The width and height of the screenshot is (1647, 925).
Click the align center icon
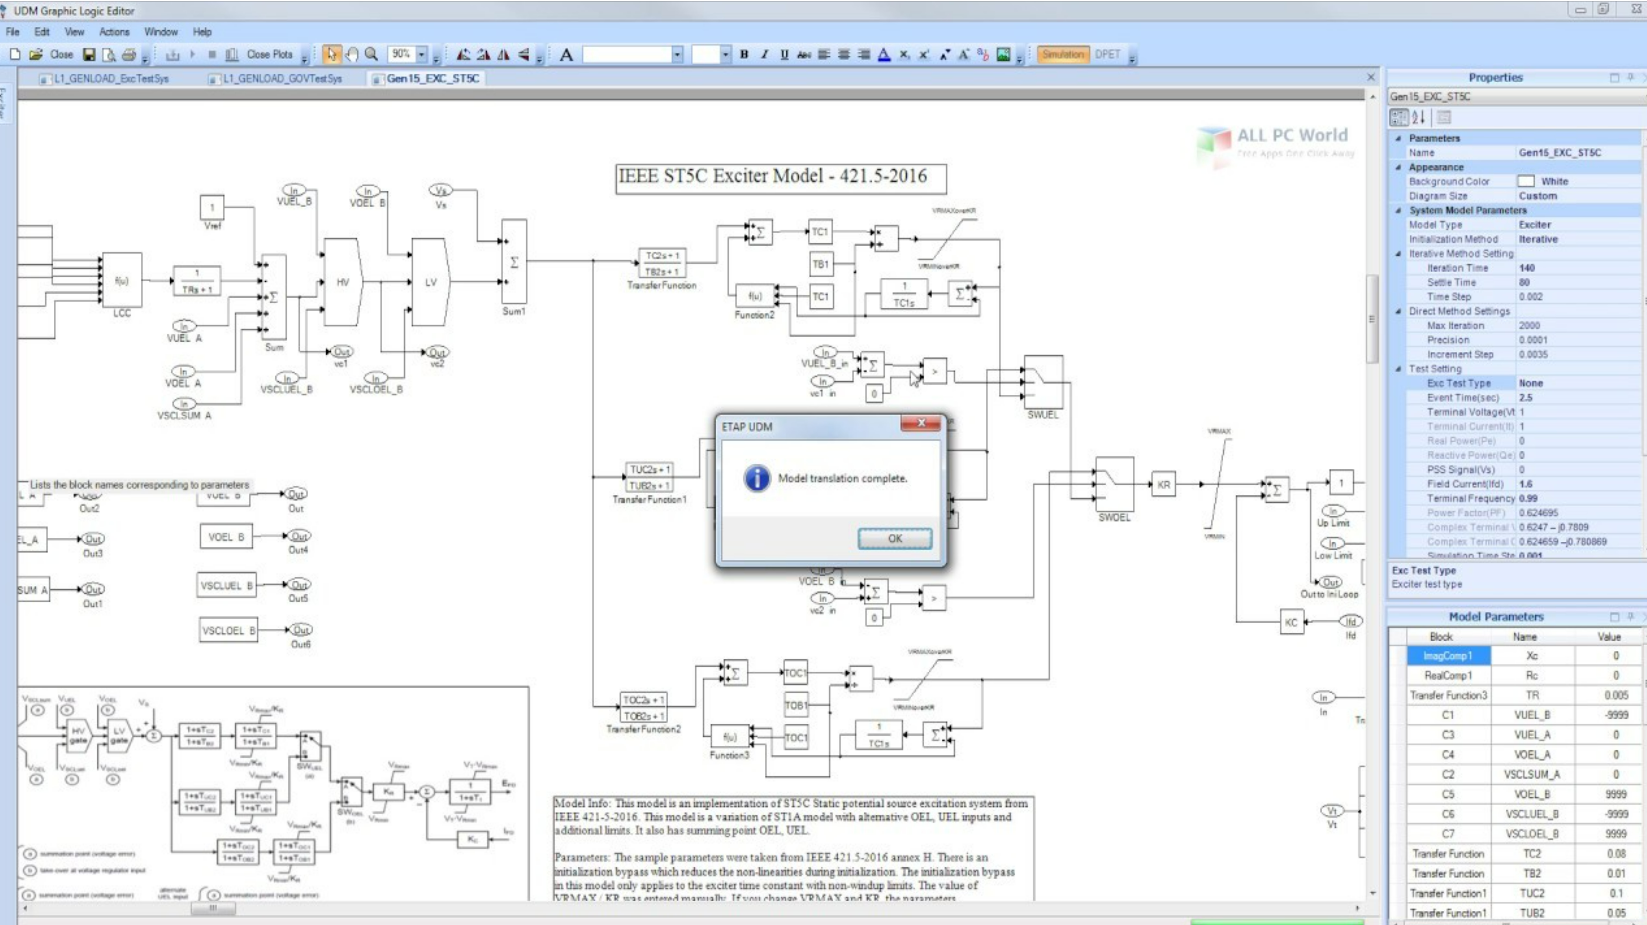pyautogui.click(x=844, y=55)
